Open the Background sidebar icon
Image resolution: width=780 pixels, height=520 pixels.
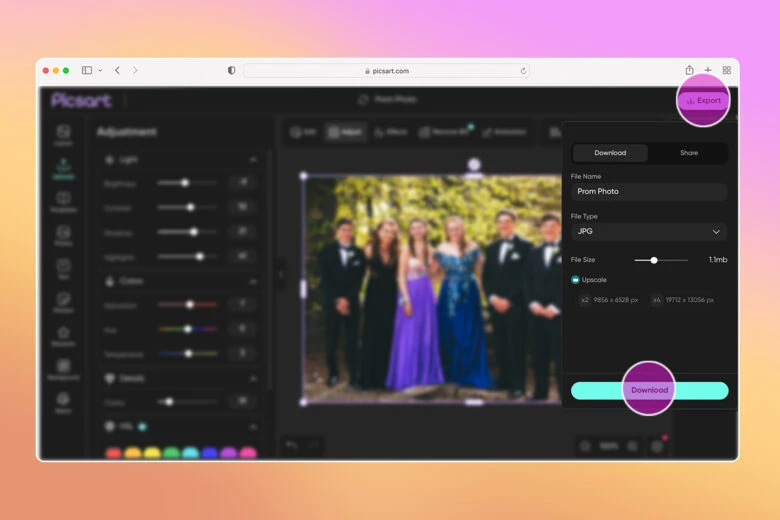coord(63,369)
